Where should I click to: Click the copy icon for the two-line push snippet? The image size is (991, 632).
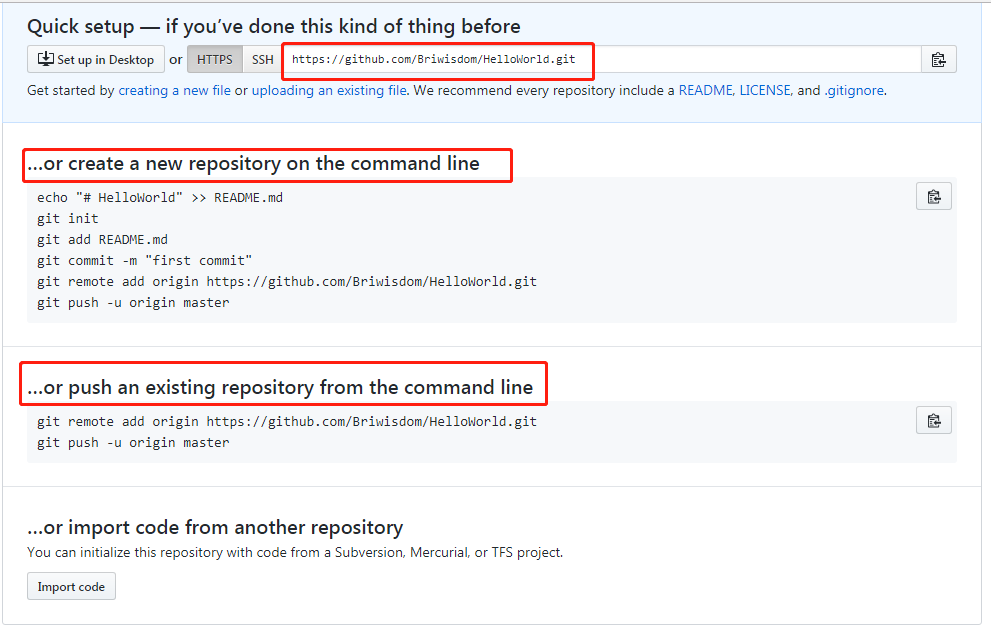coord(933,420)
